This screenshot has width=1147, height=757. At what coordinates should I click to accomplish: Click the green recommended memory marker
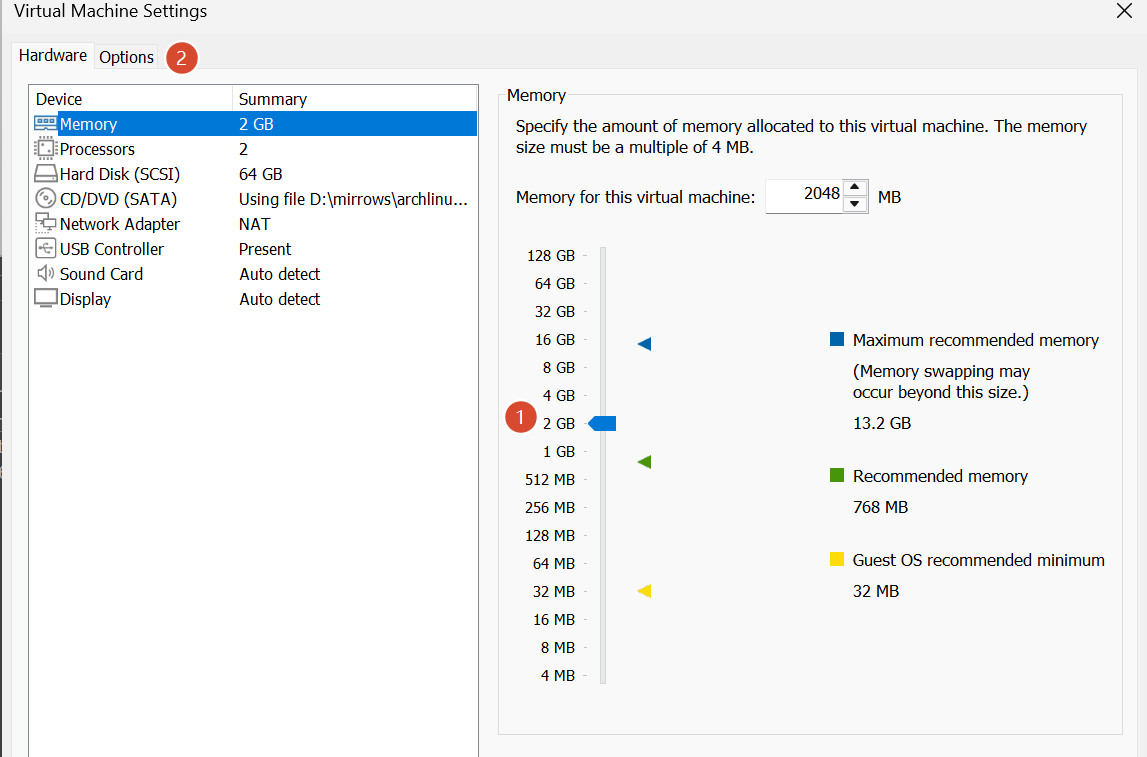(644, 462)
